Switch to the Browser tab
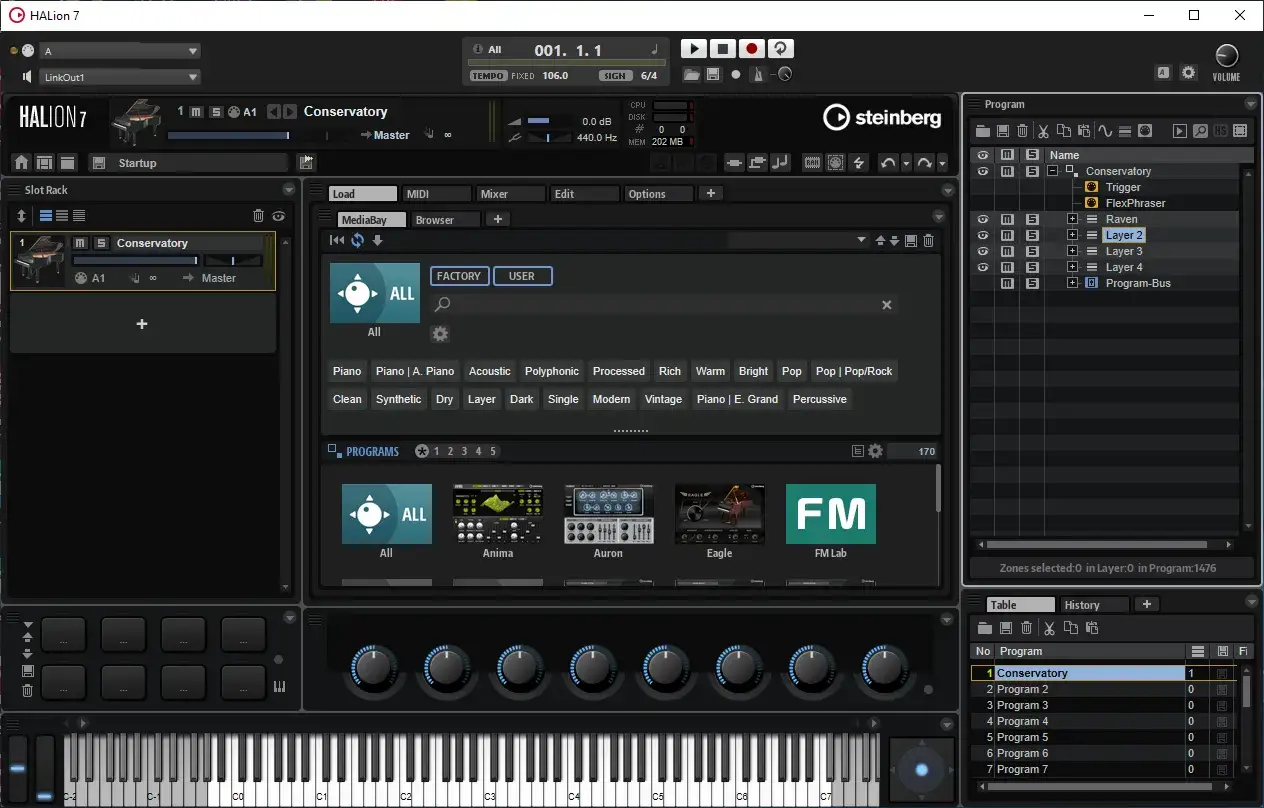1264x808 pixels. click(446, 220)
